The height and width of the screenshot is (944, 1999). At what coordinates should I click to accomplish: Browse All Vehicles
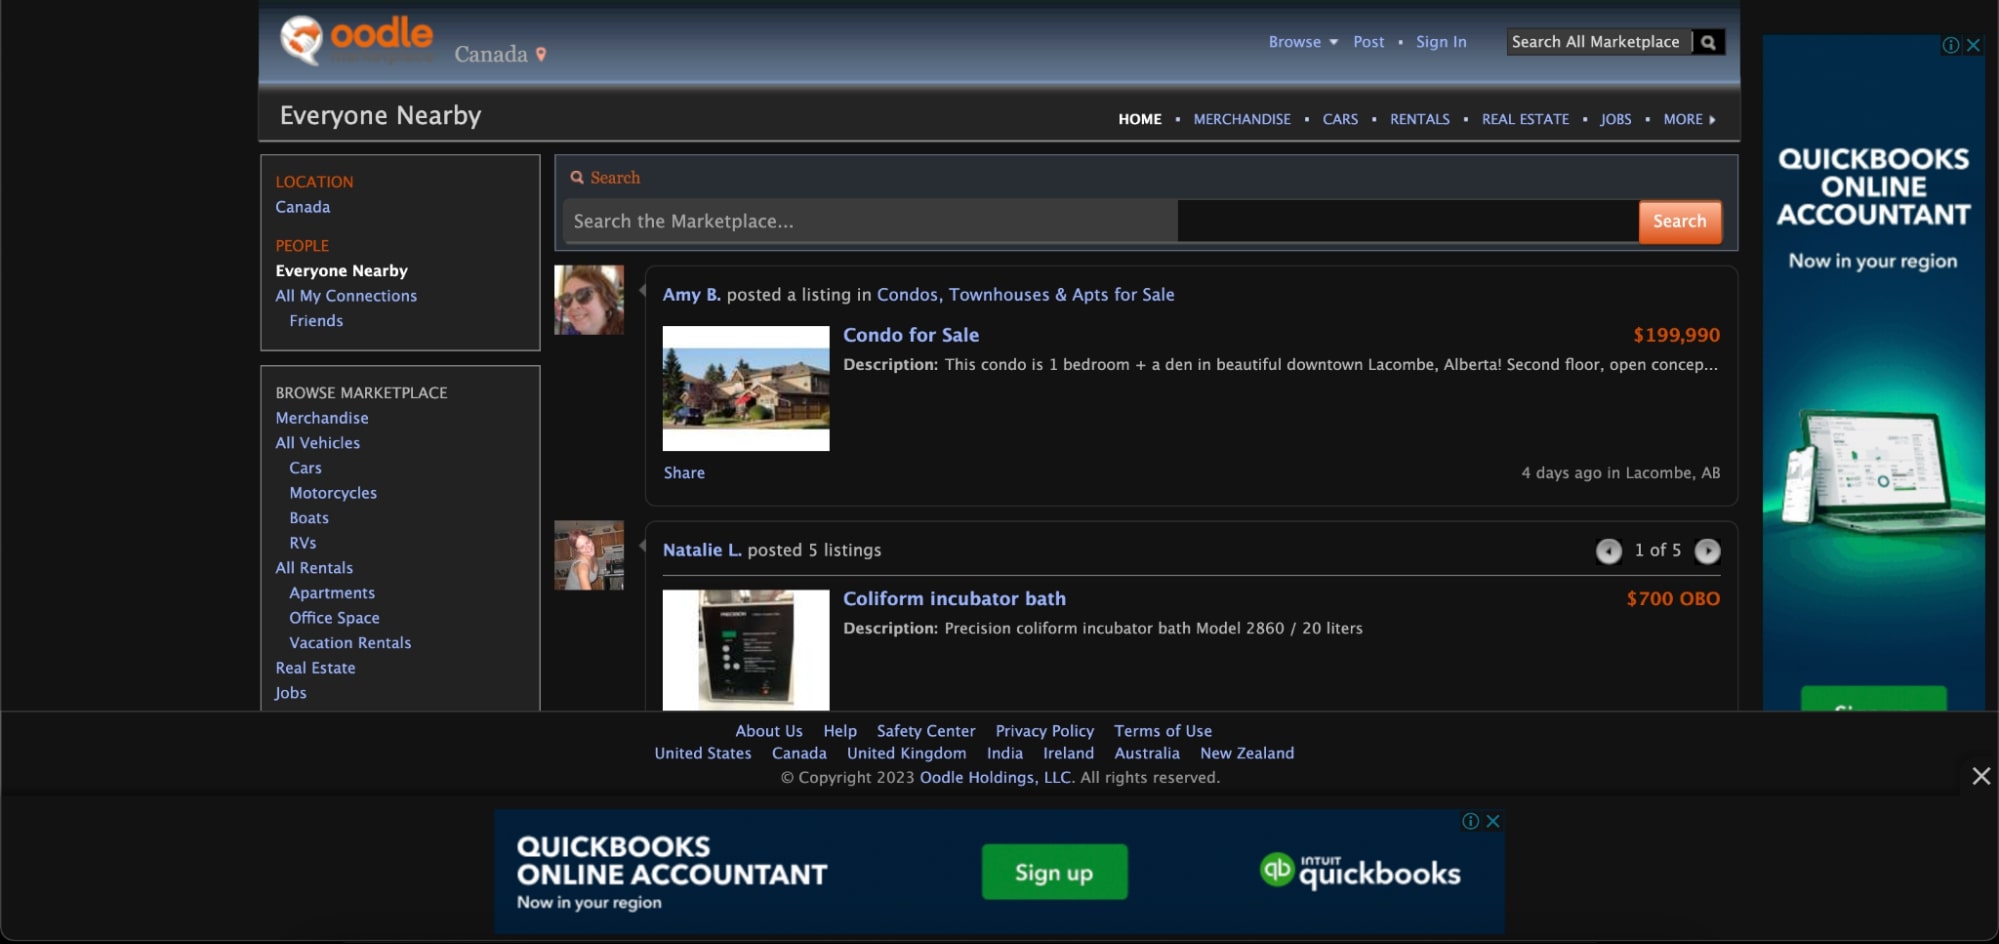click(318, 443)
